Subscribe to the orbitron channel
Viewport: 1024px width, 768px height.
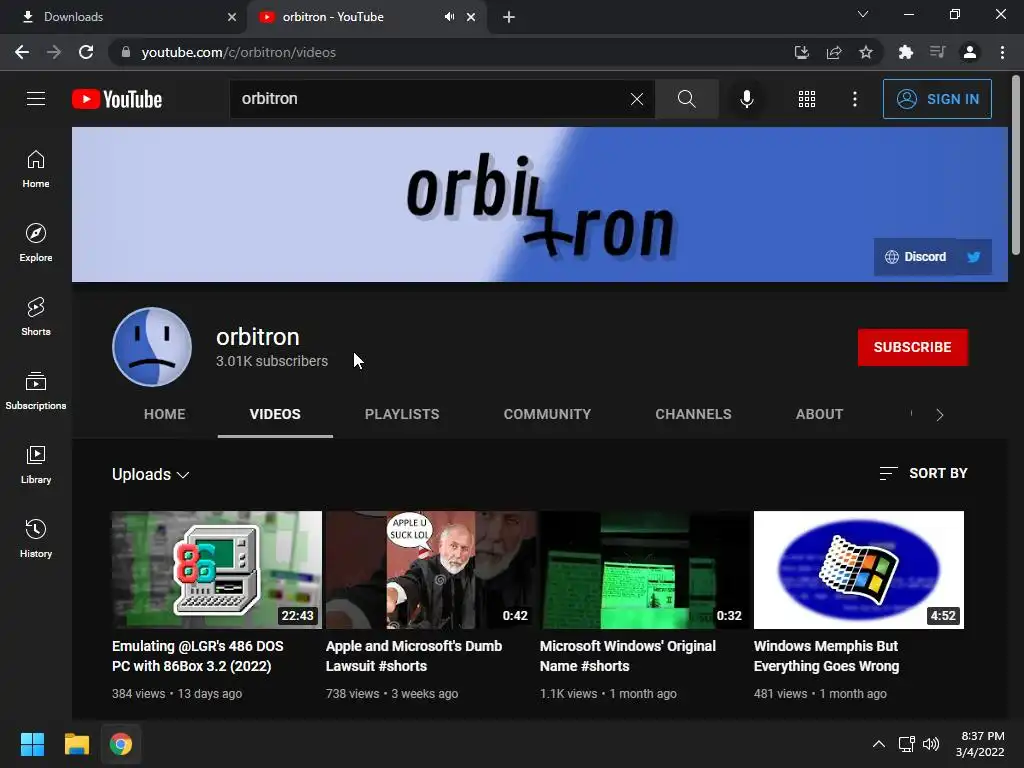(912, 347)
